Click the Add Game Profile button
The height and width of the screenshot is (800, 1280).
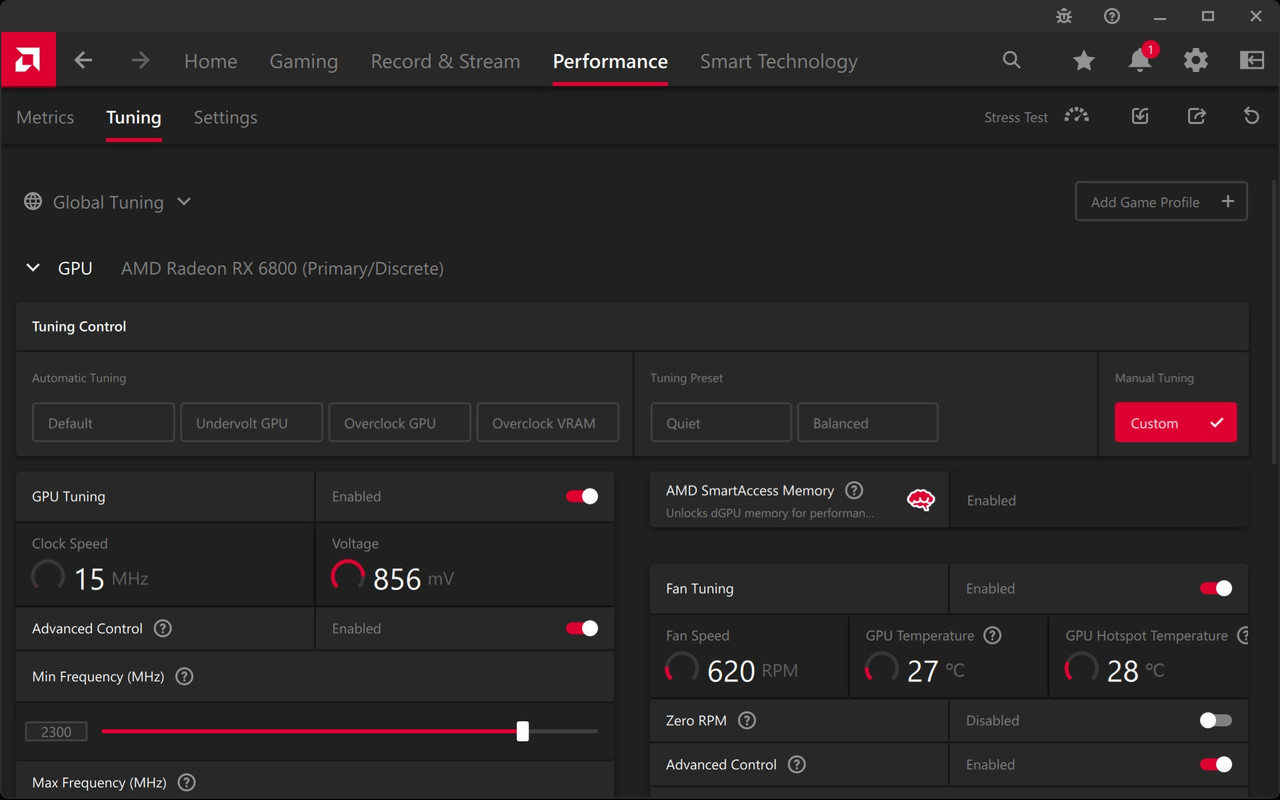pos(1161,201)
